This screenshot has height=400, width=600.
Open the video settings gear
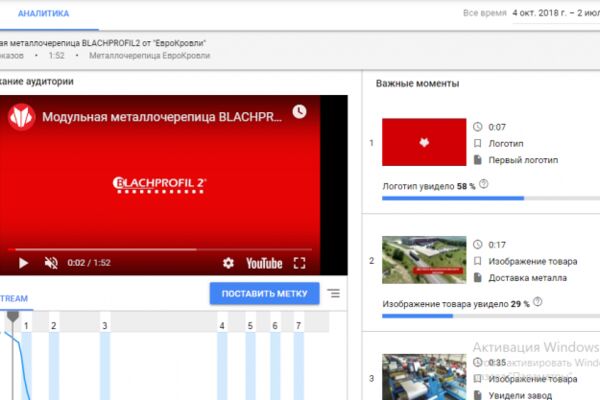click(x=228, y=263)
